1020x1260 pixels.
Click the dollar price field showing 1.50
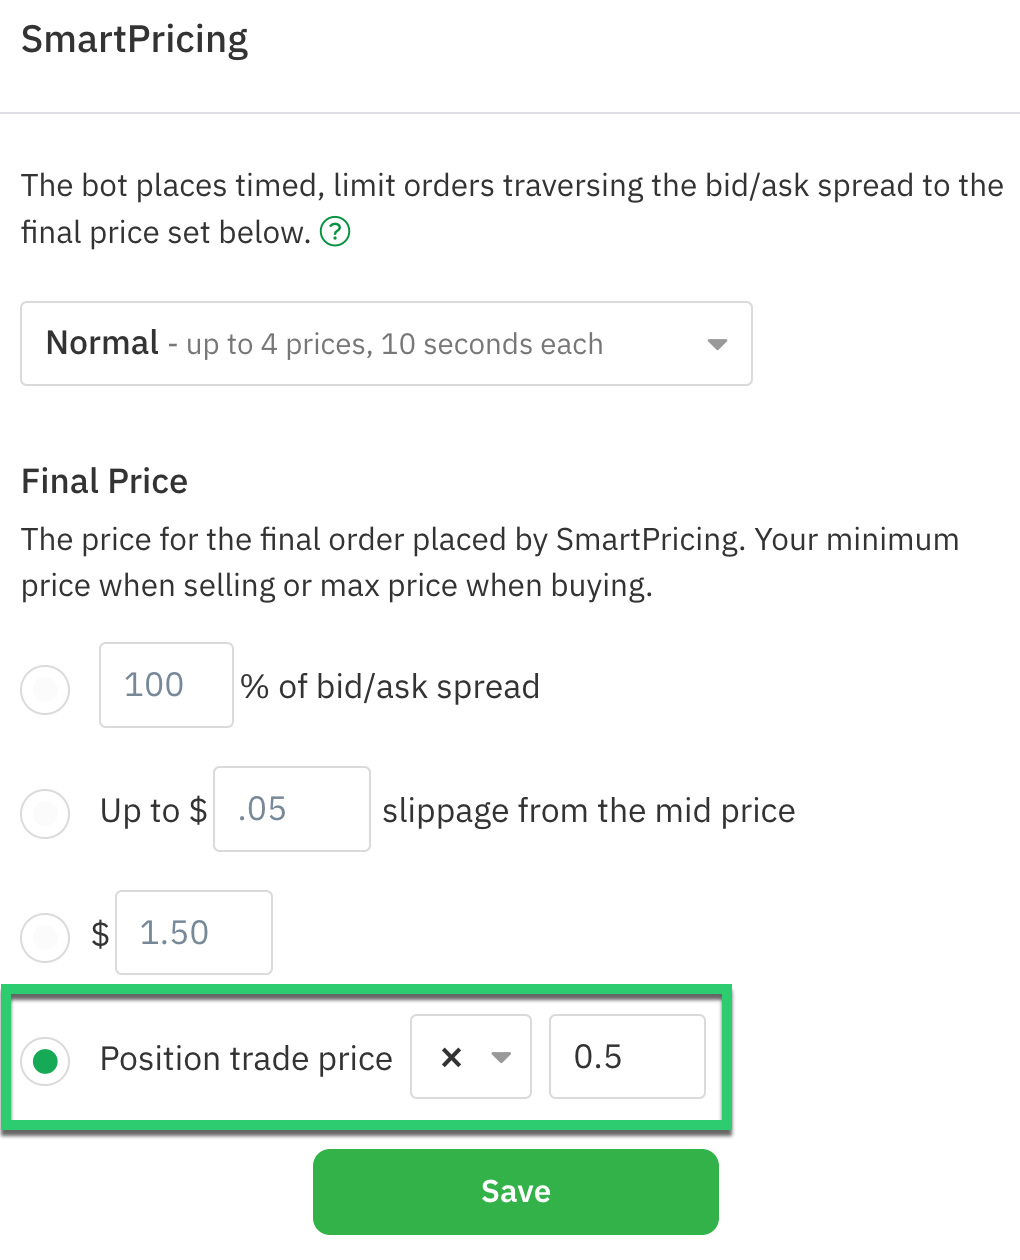tap(193, 932)
